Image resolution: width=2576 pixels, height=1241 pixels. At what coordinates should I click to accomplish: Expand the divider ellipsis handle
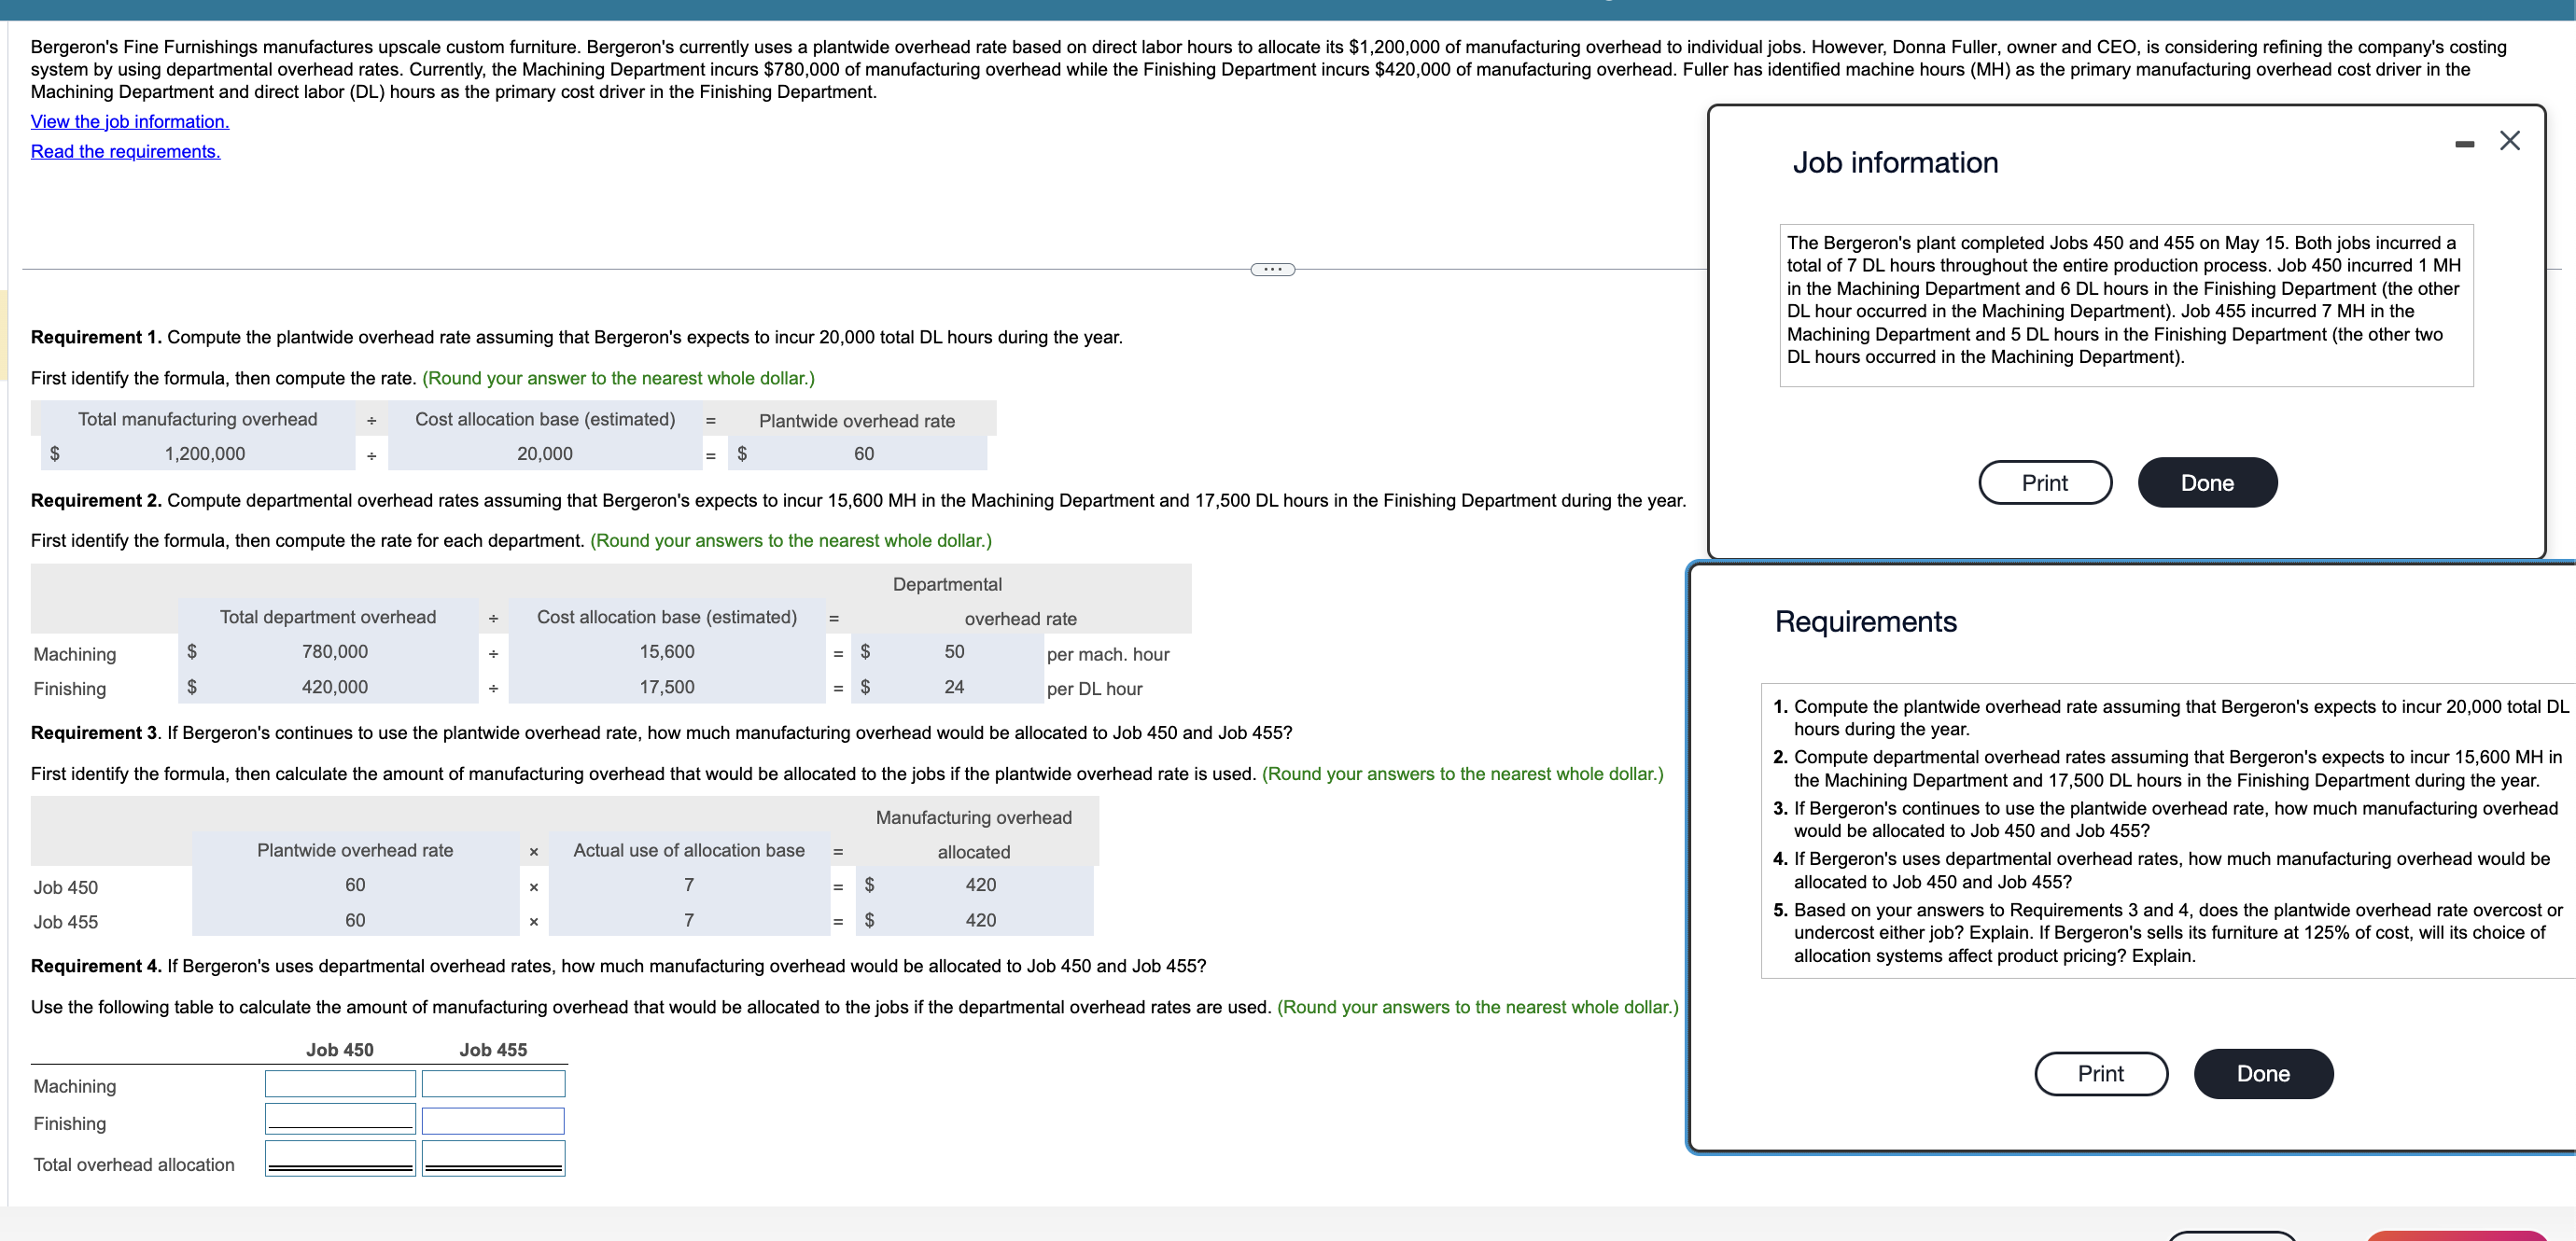point(1272,269)
